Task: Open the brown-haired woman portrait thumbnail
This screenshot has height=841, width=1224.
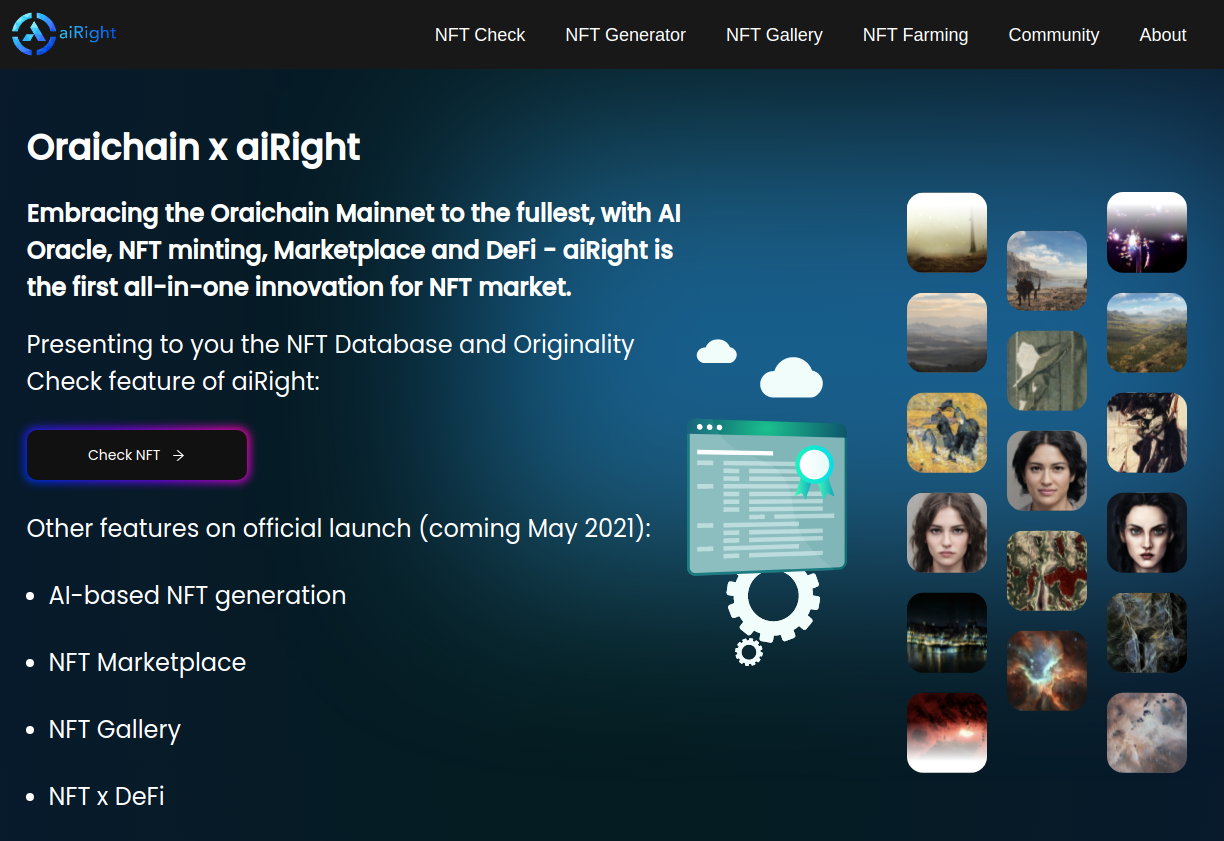Action: [x=947, y=532]
